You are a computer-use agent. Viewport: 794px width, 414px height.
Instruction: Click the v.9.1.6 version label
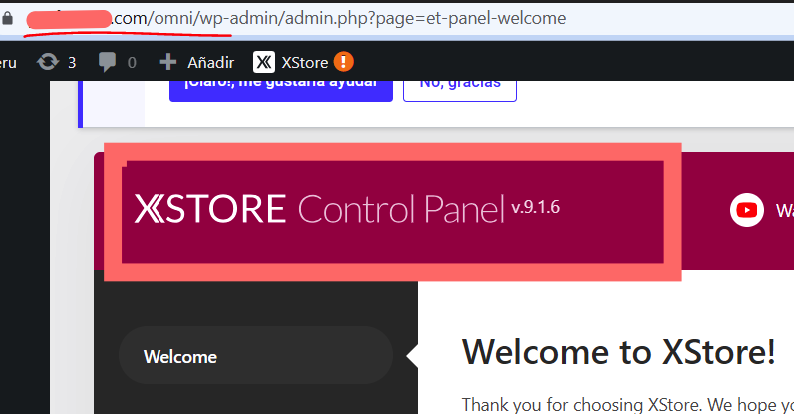point(536,207)
